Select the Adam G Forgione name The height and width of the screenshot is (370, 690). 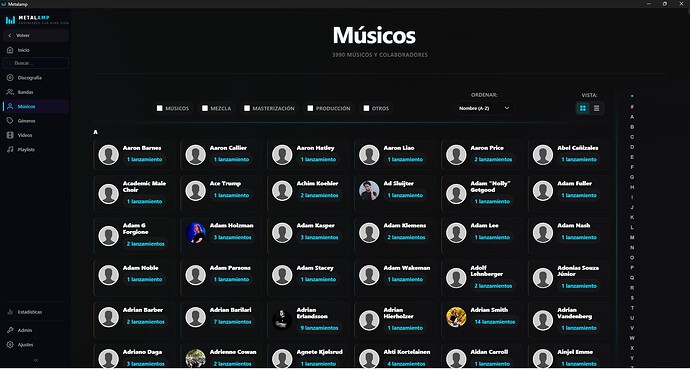pyautogui.click(x=136, y=229)
